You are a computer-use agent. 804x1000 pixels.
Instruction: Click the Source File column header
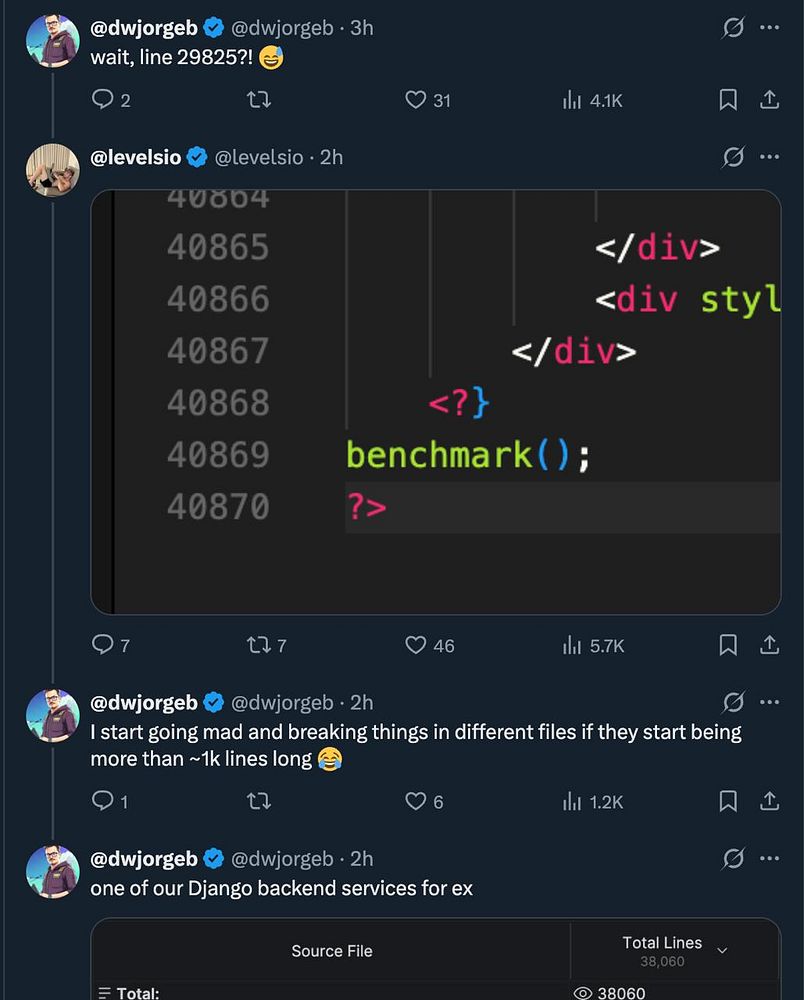331,951
